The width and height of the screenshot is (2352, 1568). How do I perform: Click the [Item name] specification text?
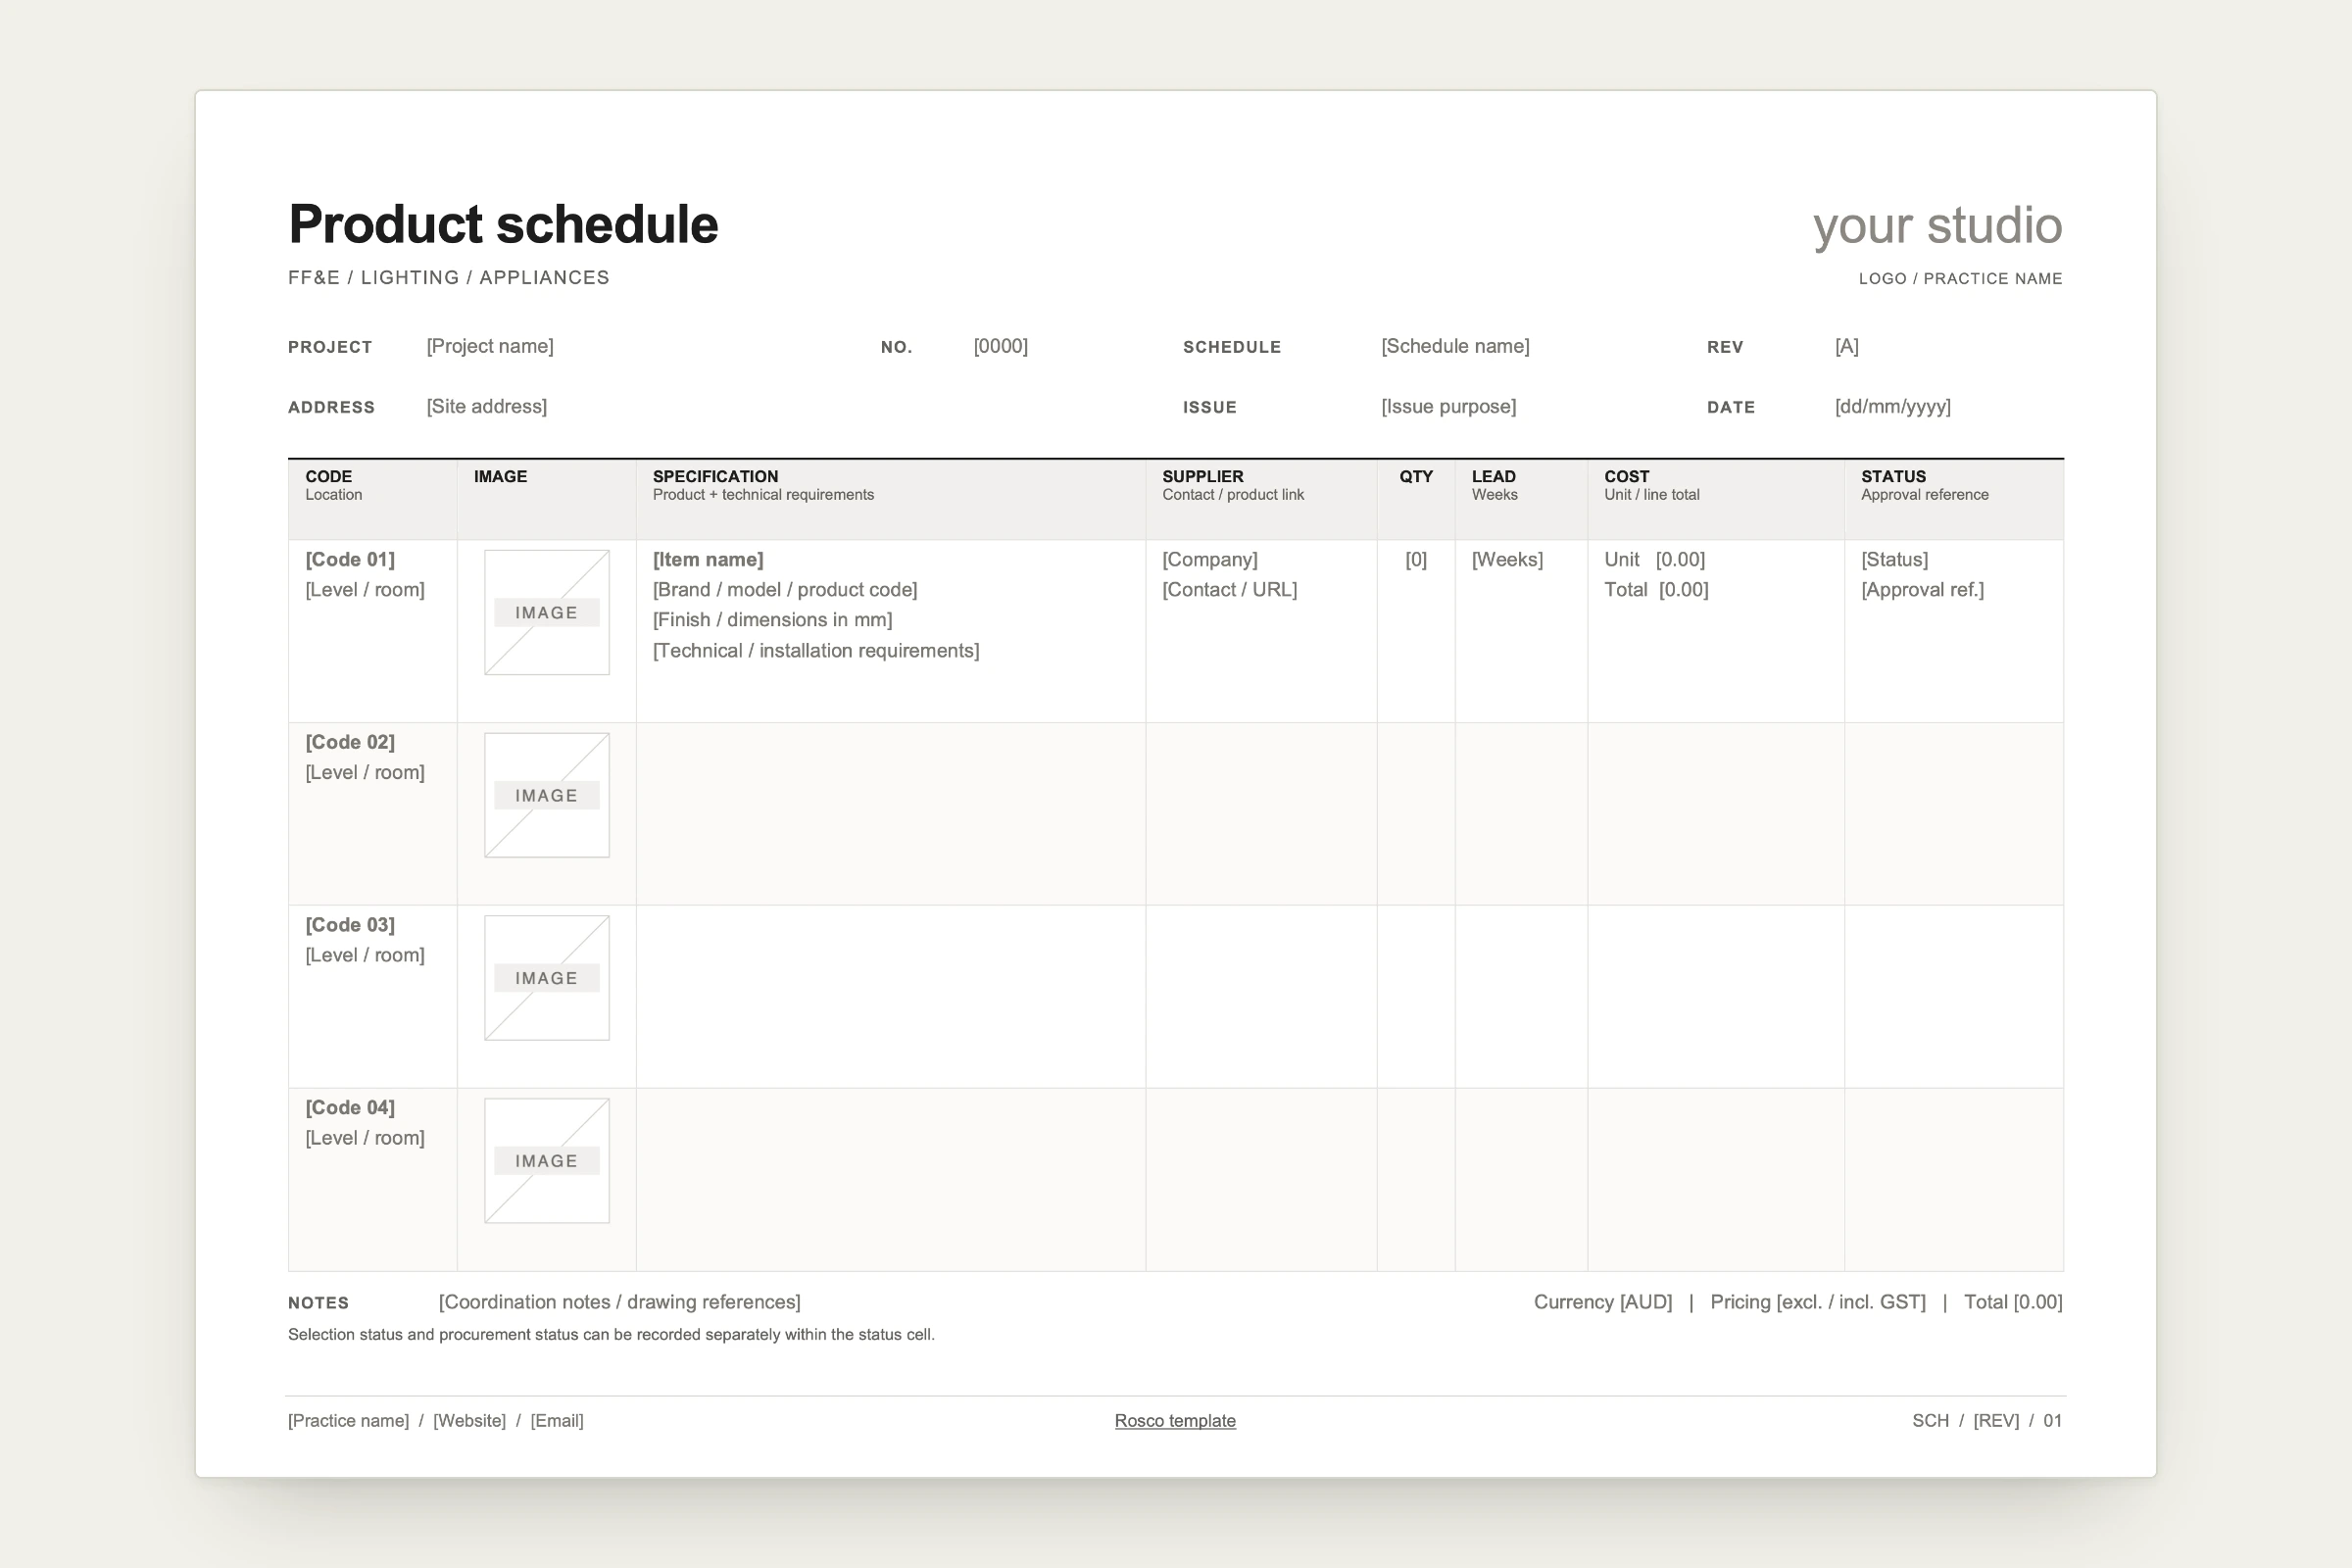tap(708, 559)
